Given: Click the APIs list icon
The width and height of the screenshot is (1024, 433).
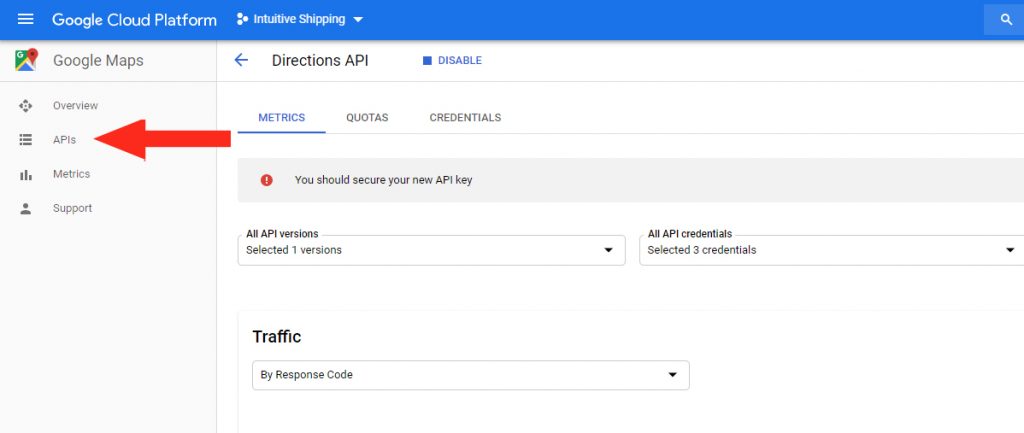Looking at the screenshot, I should [25, 140].
